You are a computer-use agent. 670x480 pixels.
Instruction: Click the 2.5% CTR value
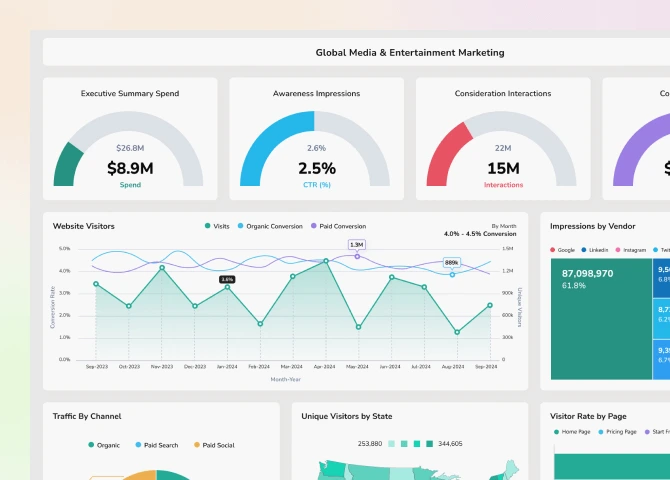click(317, 169)
